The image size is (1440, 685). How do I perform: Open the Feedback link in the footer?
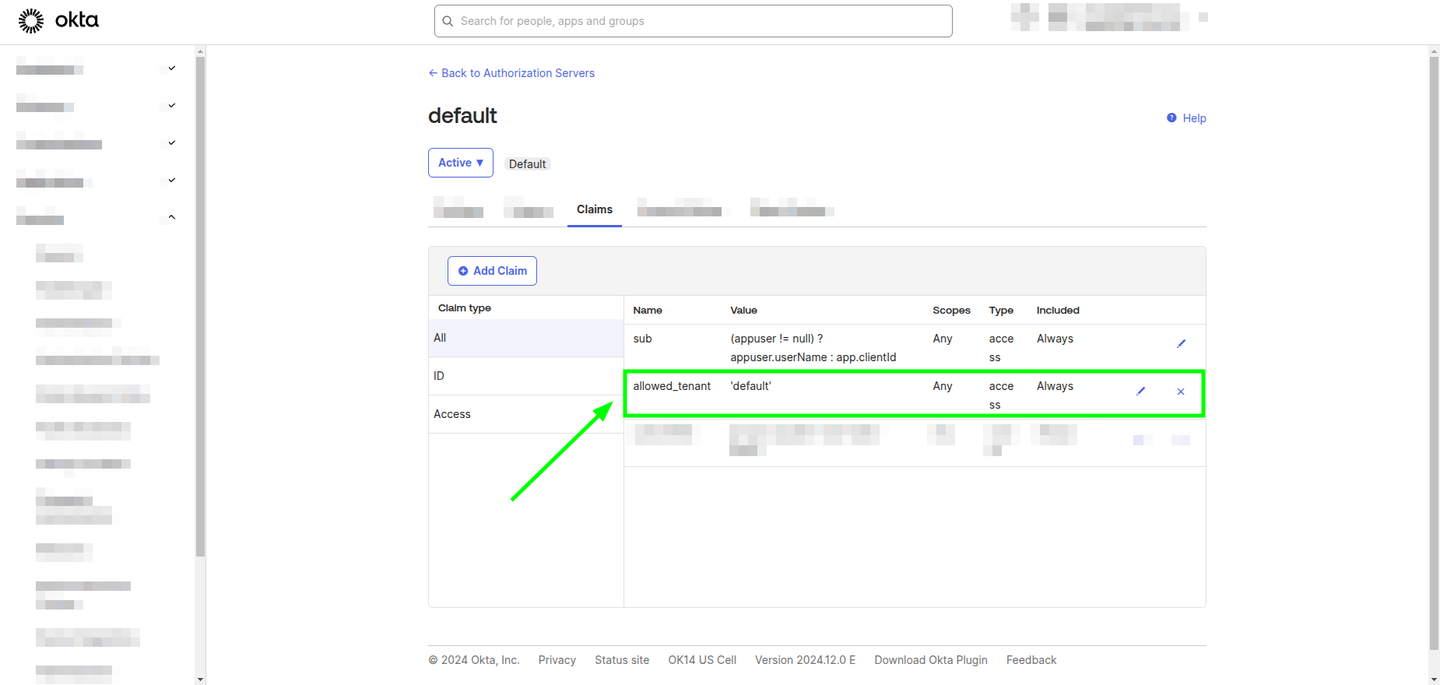[1031, 659]
